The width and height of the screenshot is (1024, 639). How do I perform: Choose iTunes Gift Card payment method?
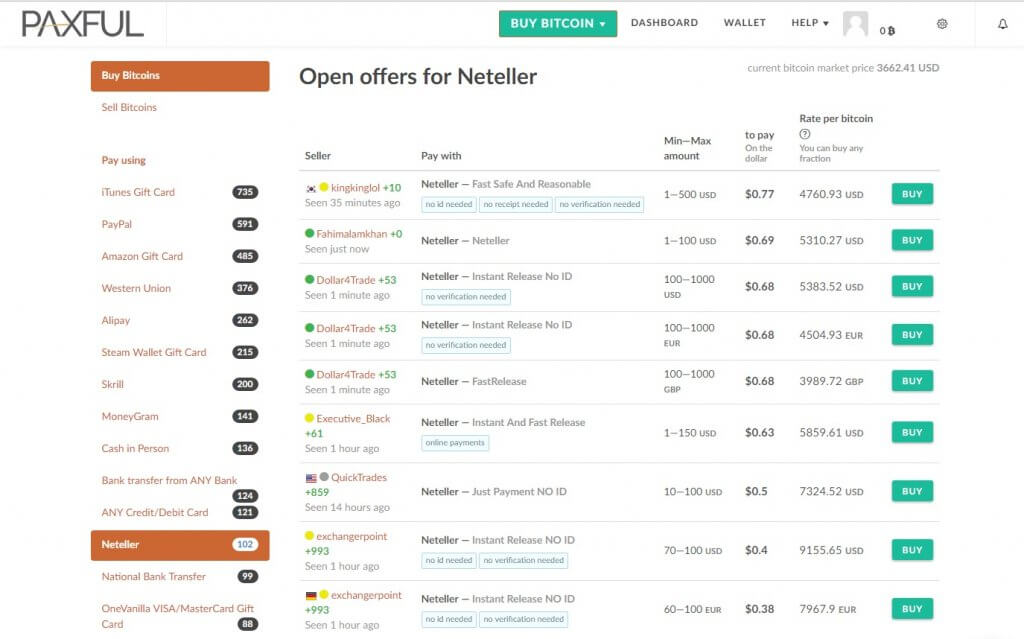pyautogui.click(x=138, y=192)
